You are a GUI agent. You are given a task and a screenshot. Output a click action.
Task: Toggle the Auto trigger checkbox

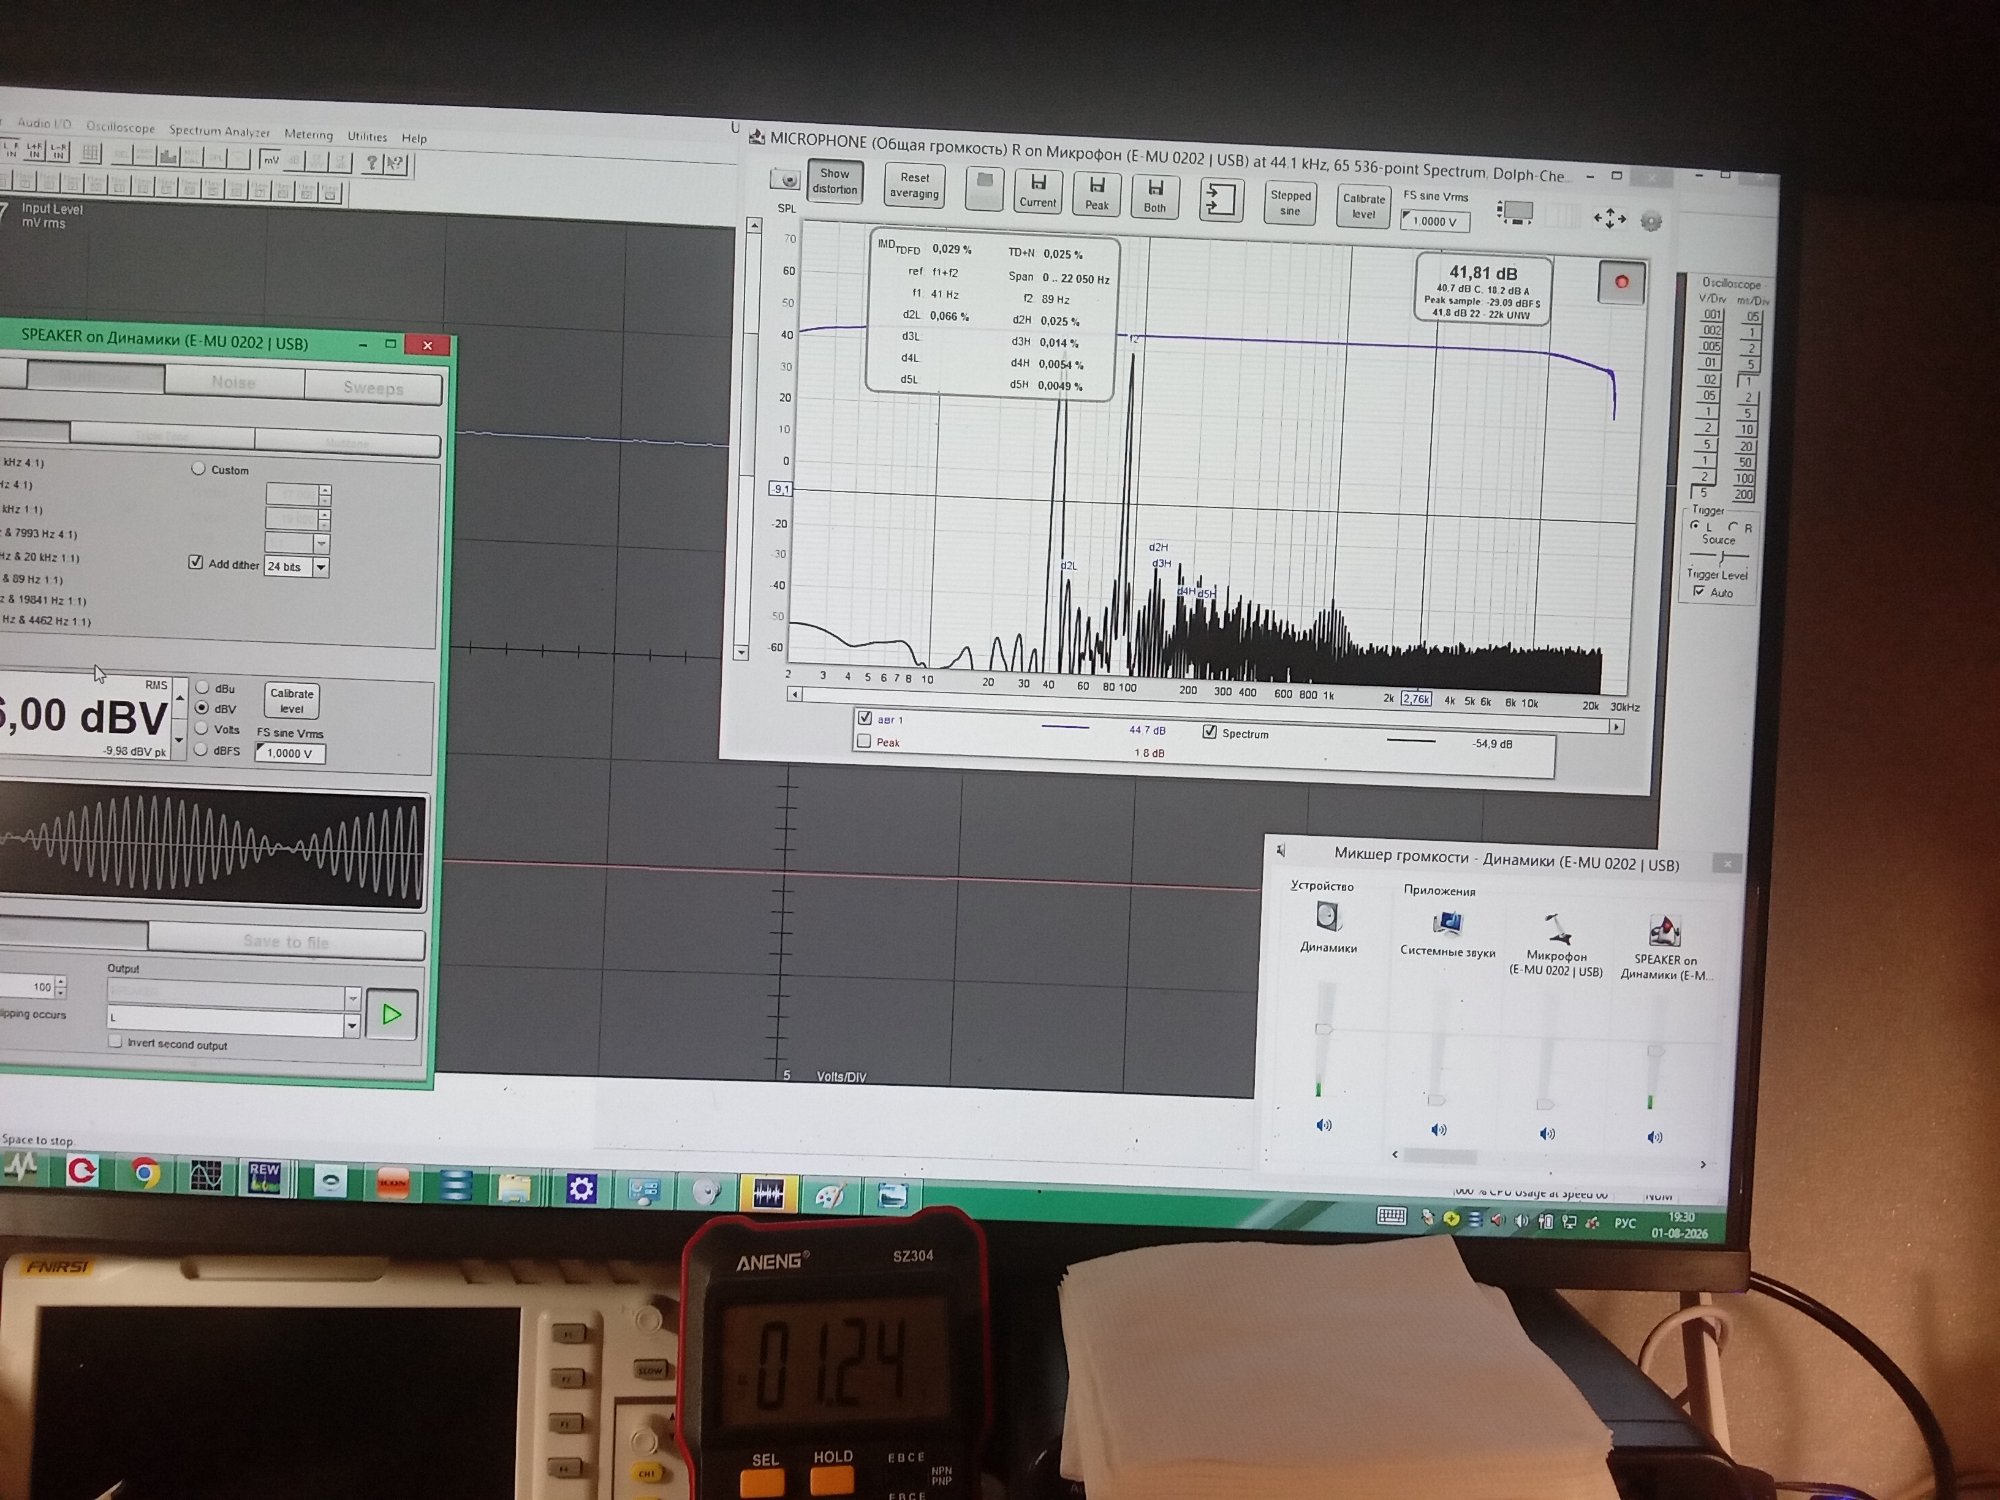pos(1699,592)
